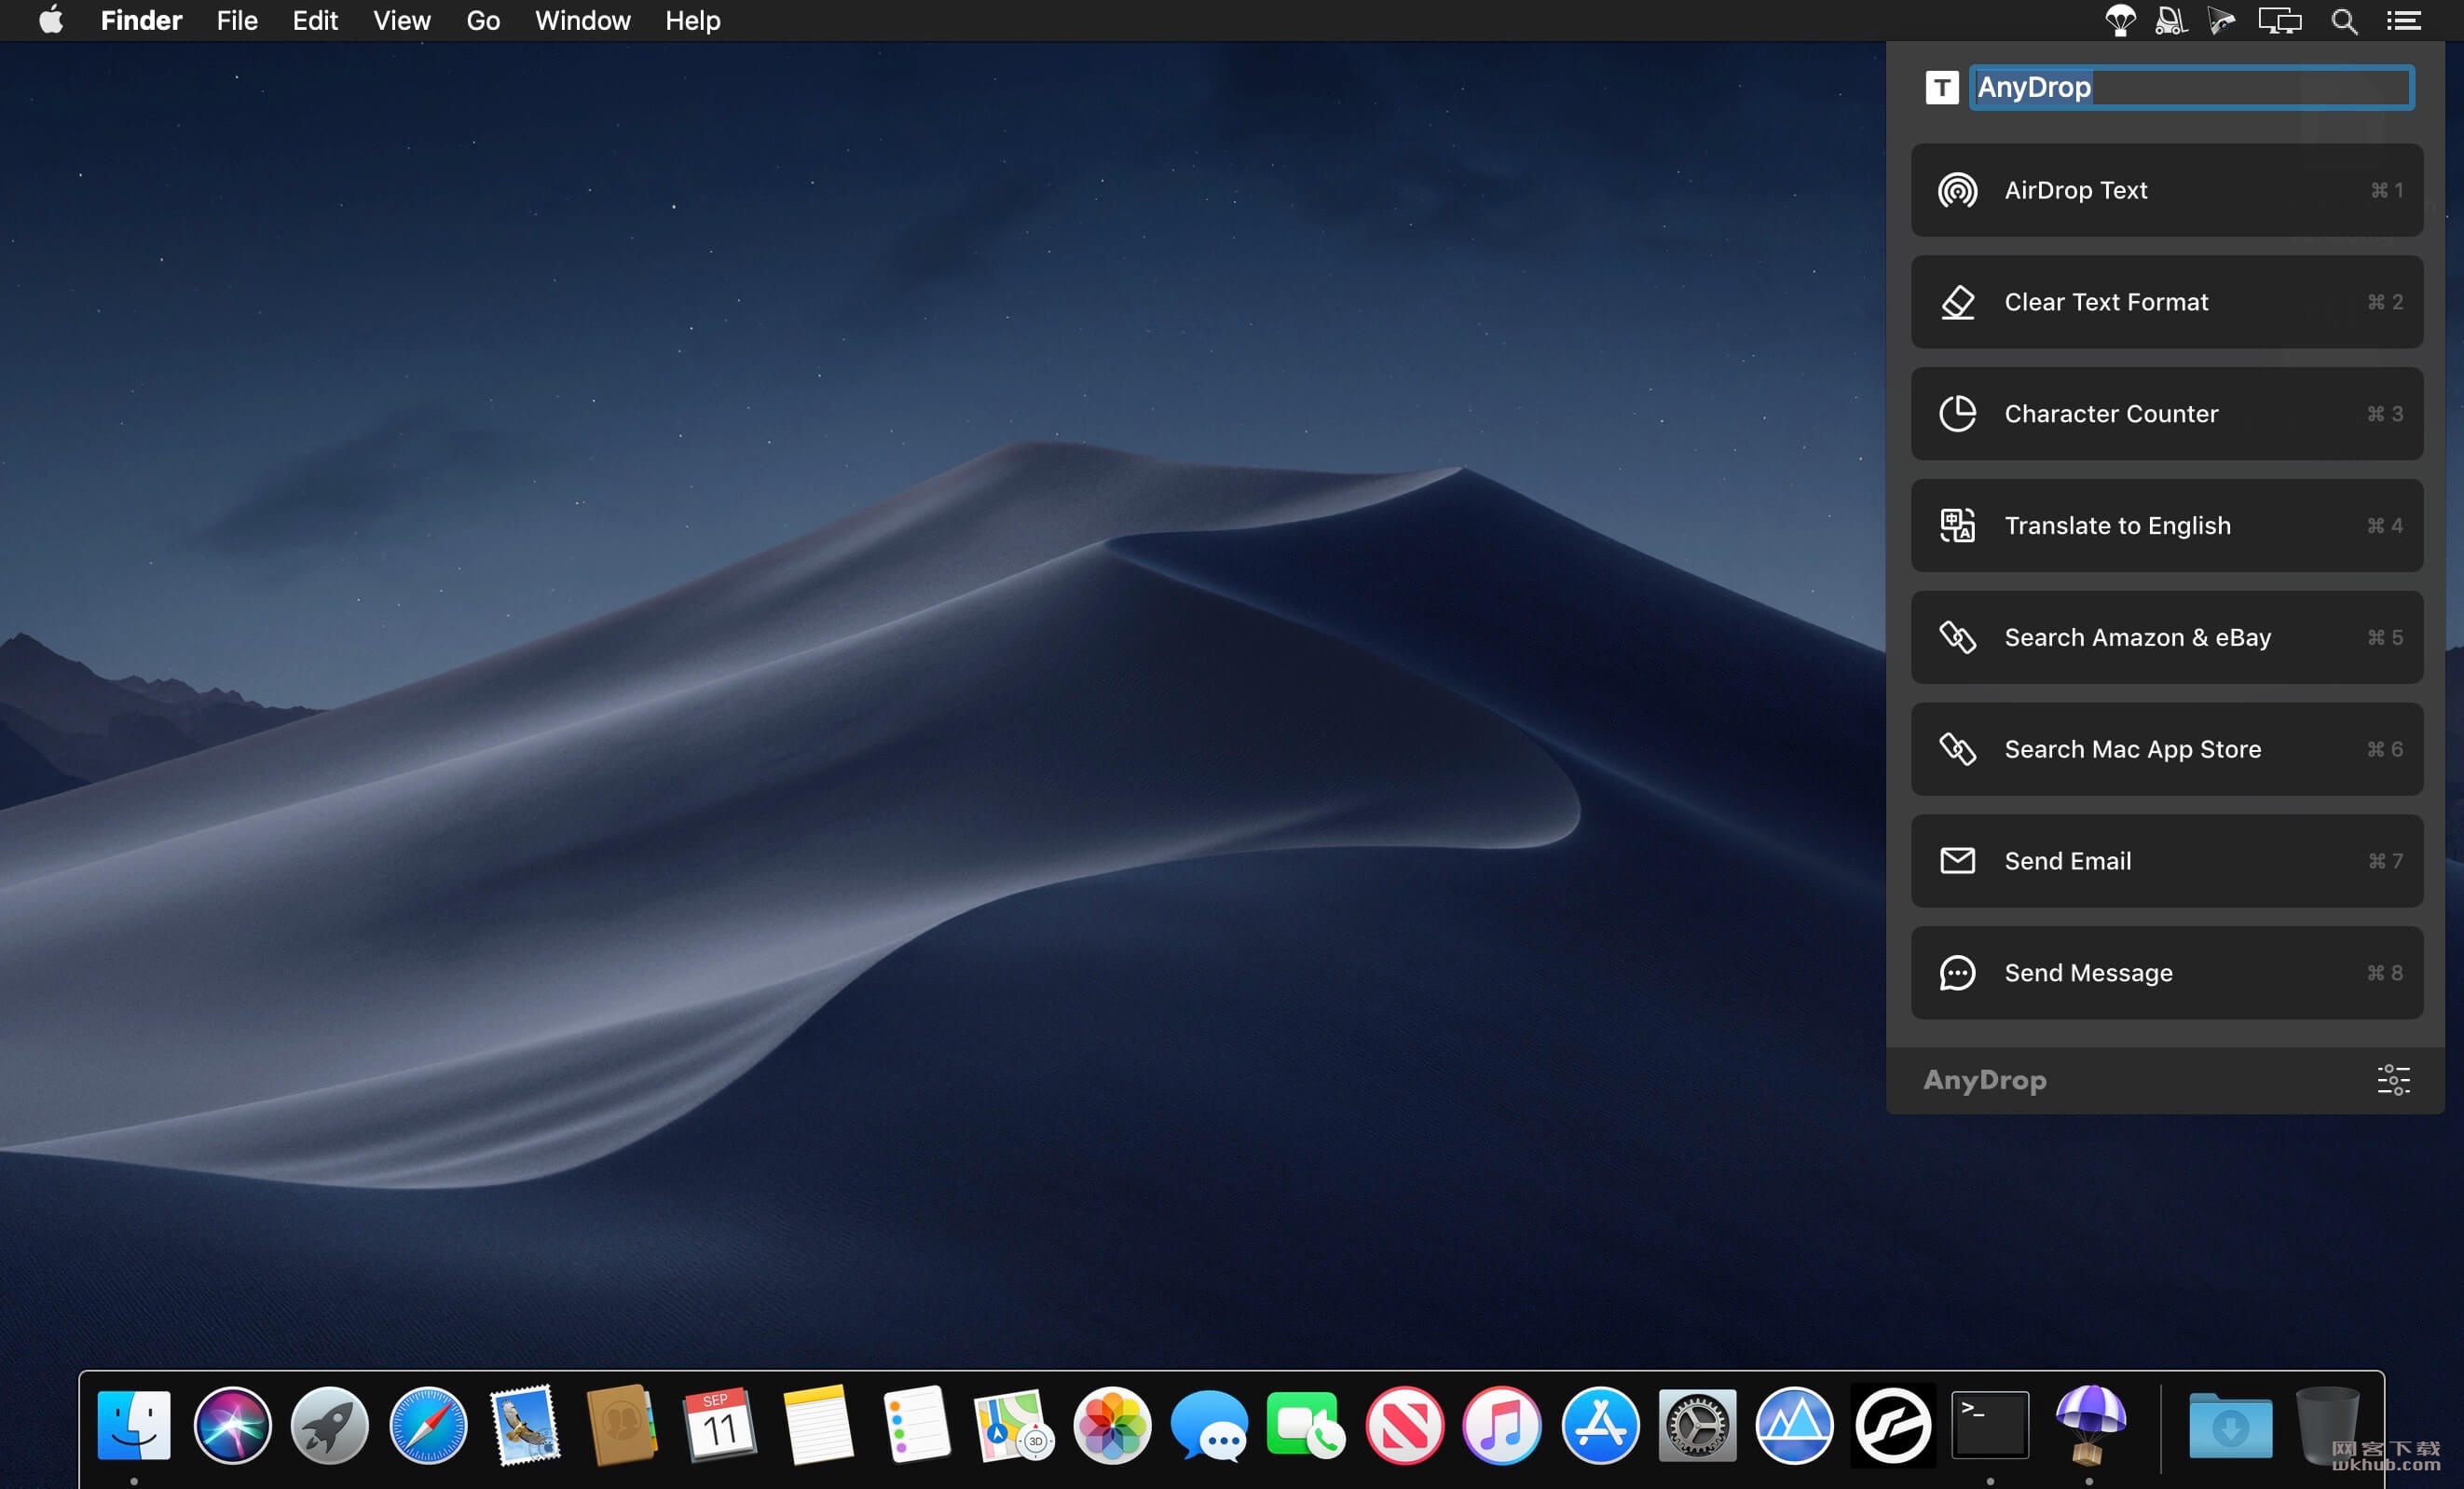Screen dimensions: 2464x1489
Task: Launch Siri from the Dock
Action: pyautogui.click(x=232, y=1425)
